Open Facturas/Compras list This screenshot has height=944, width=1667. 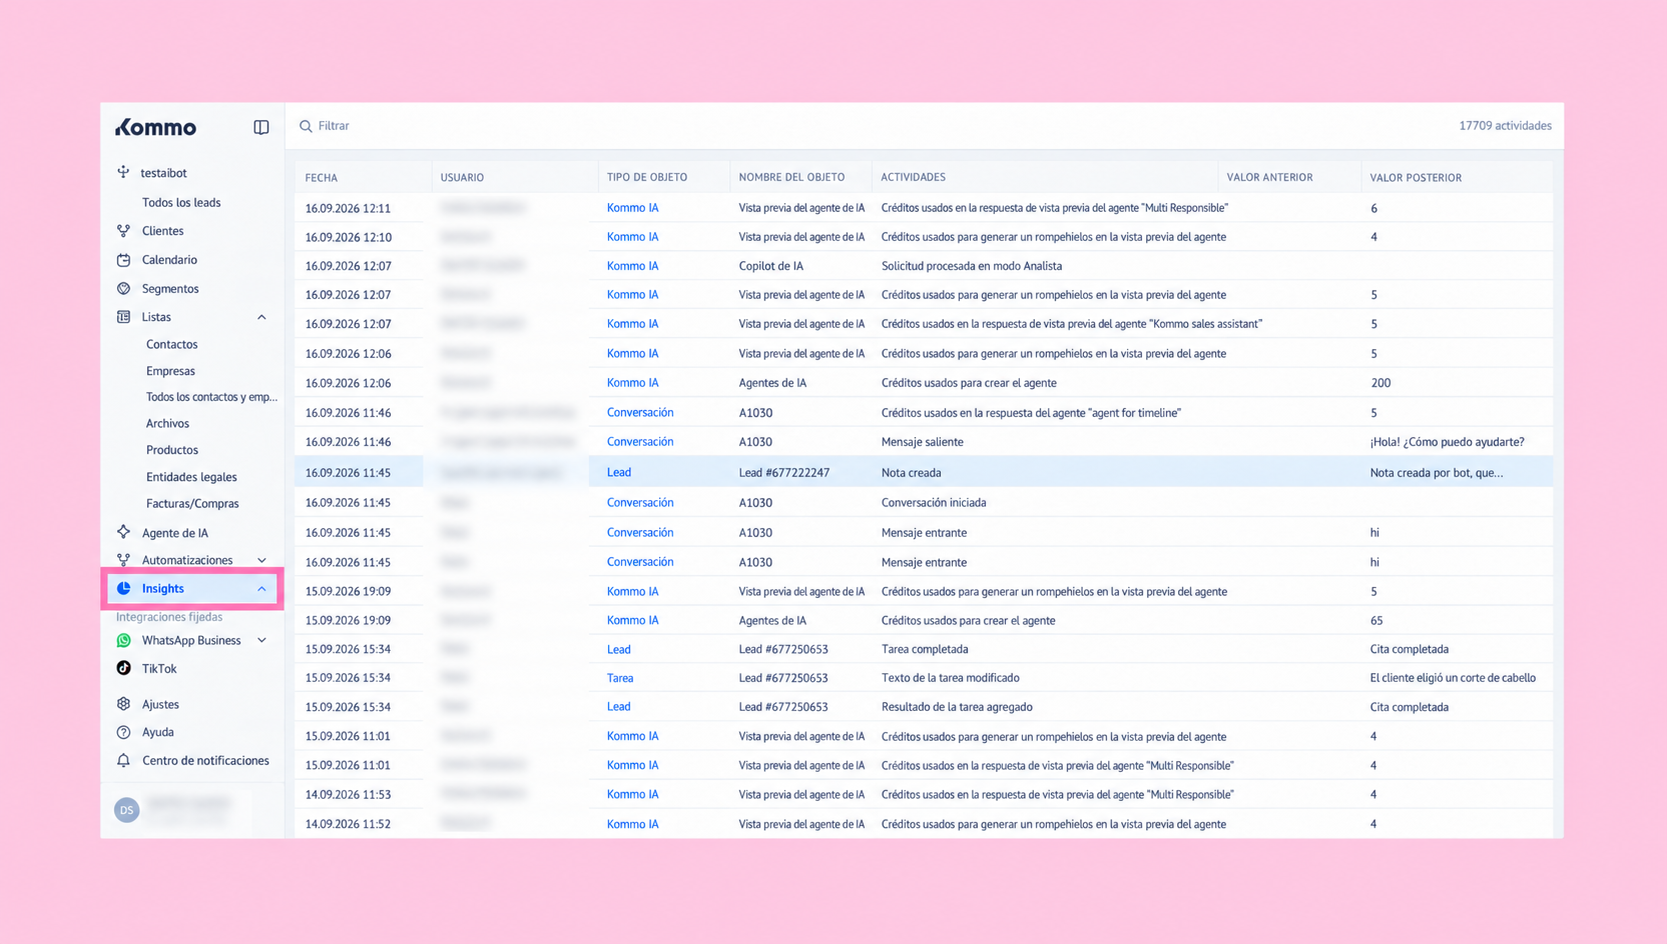pos(192,503)
